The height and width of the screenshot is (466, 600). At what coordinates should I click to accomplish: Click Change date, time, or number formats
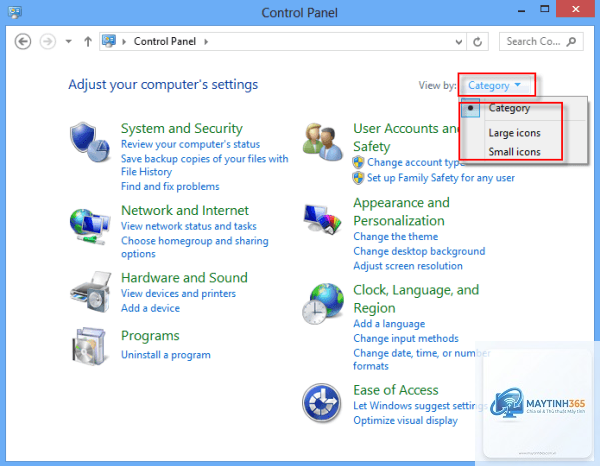coord(421,359)
